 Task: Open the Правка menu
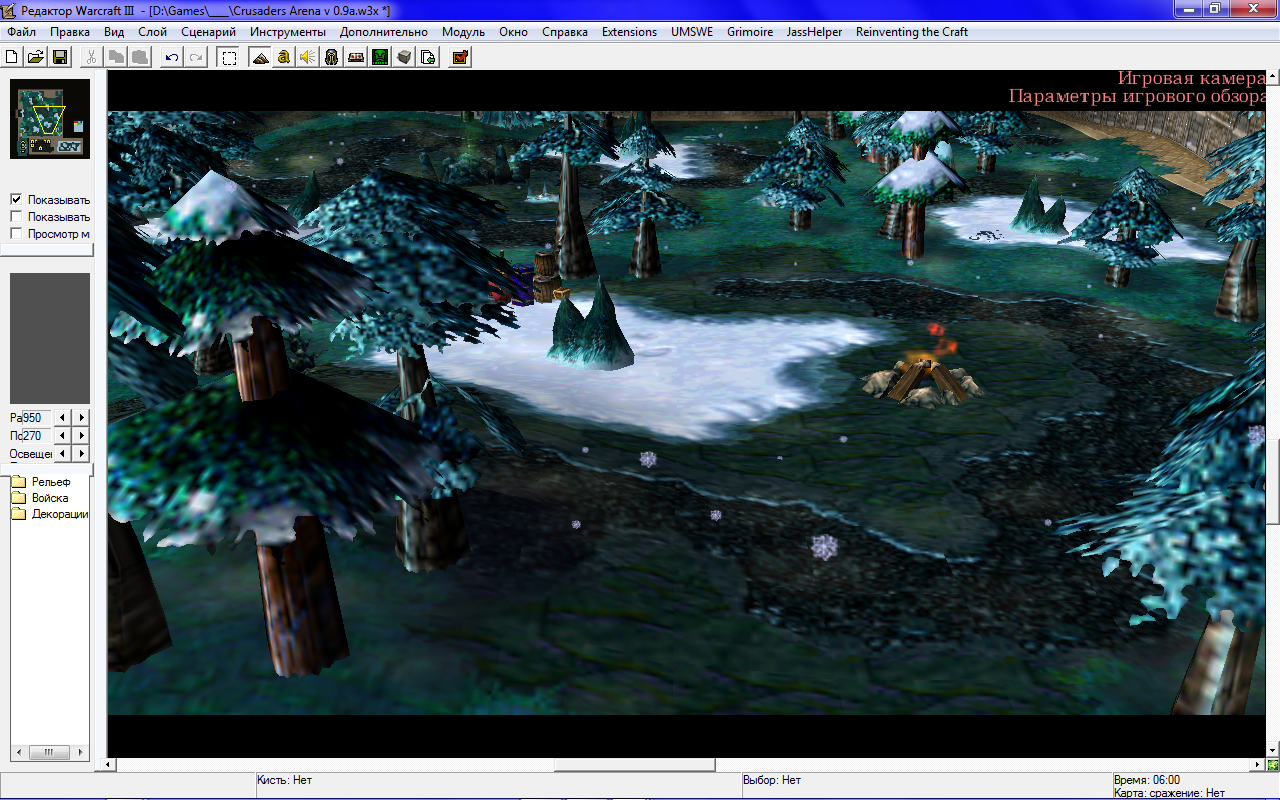point(70,32)
